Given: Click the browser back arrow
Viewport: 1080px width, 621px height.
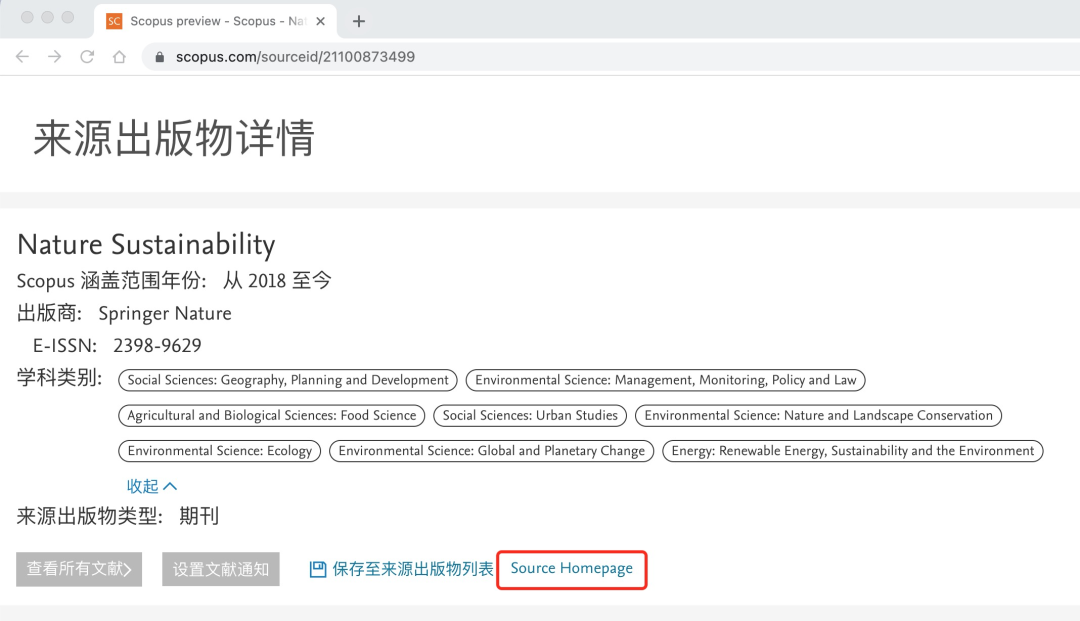Looking at the screenshot, I should pyautogui.click(x=22, y=57).
